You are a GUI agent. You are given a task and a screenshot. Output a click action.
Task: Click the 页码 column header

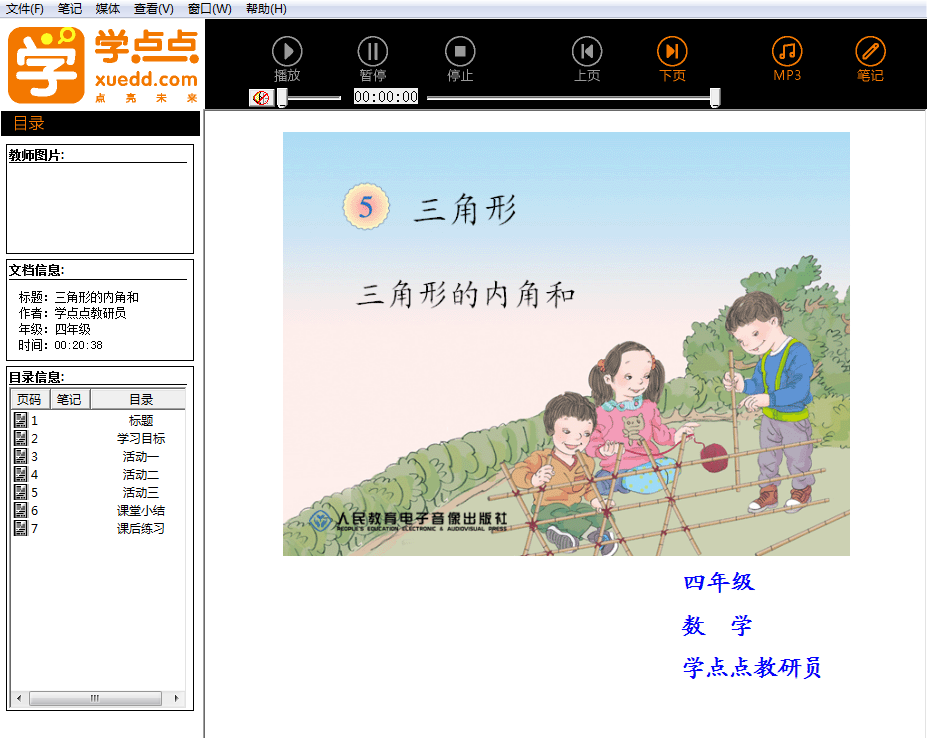[x=30, y=400]
